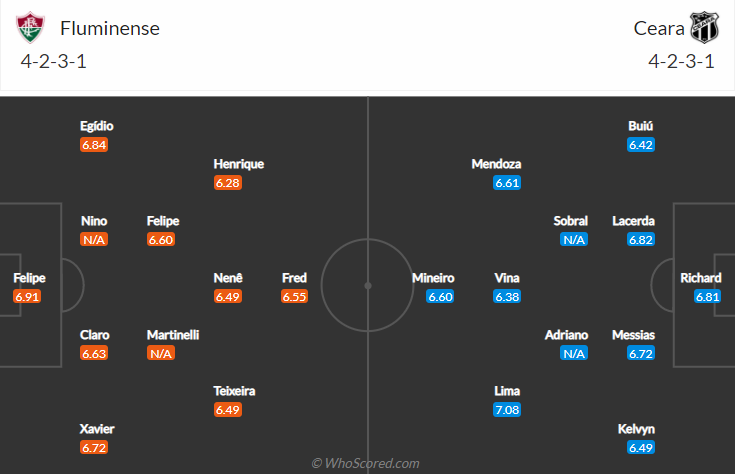735x474 pixels.
Task: Click Lima's 7.08 rating badge
Action: tap(507, 410)
